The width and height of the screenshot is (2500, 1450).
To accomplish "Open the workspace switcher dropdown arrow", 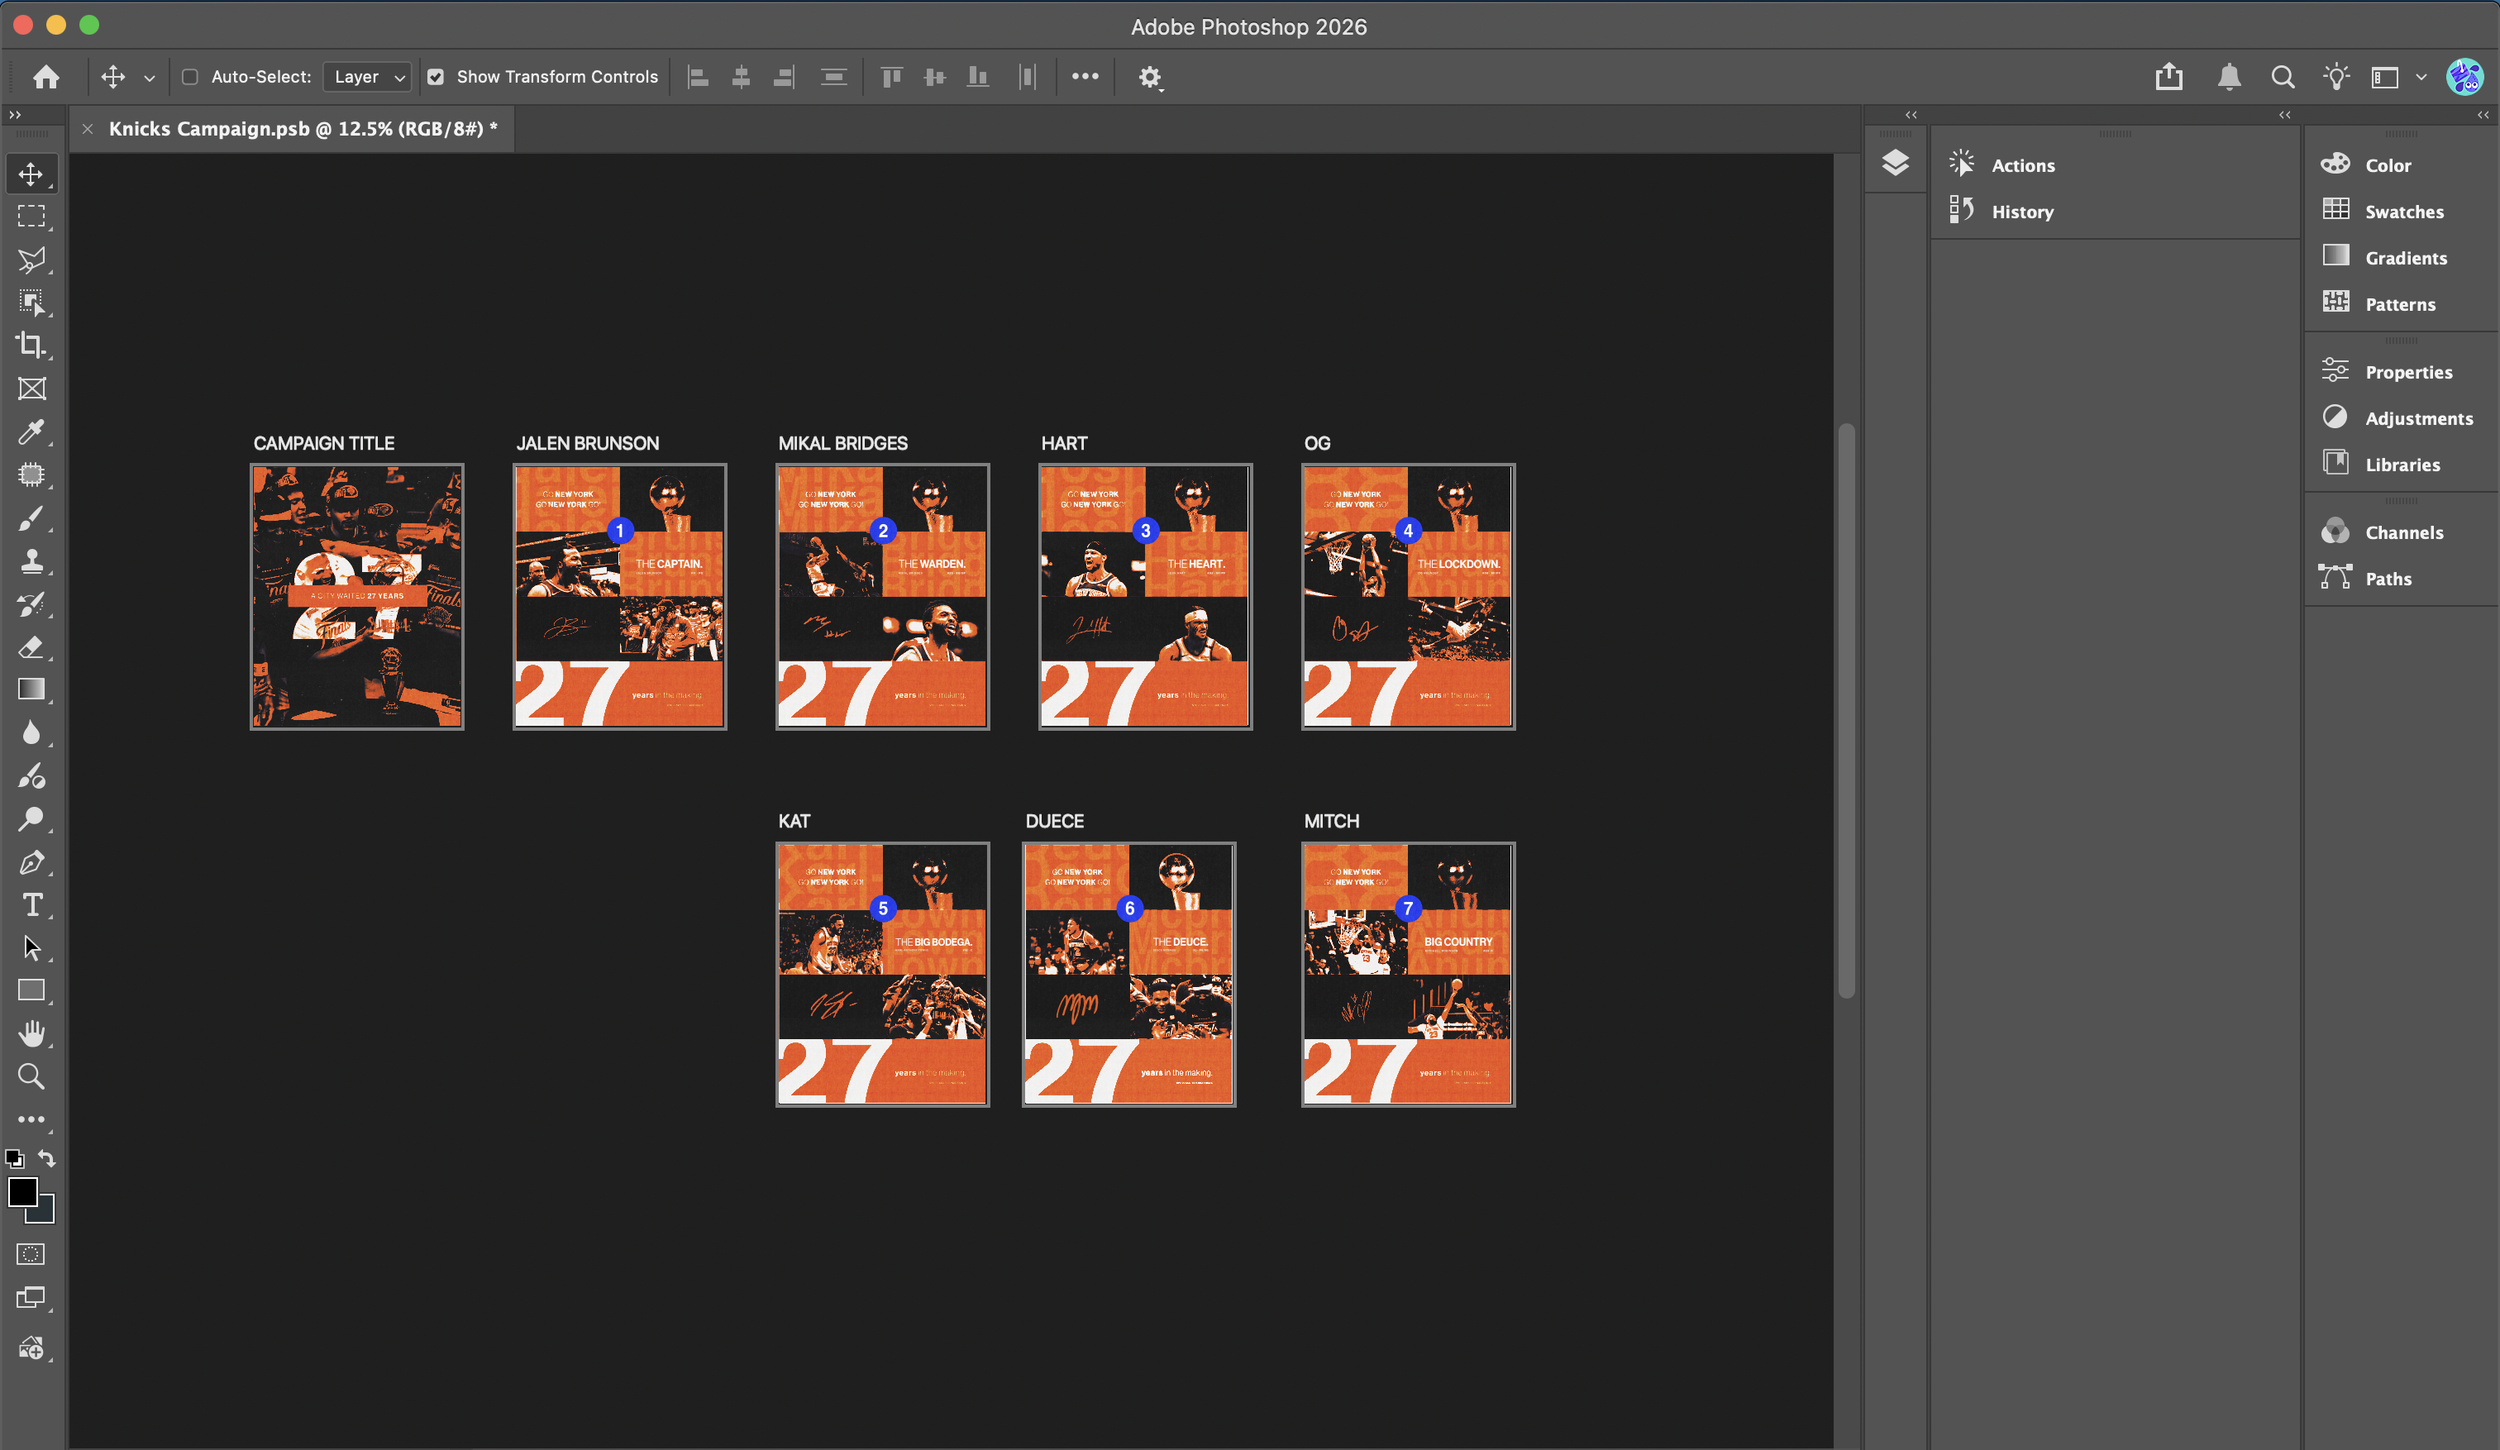I will [x=2421, y=77].
